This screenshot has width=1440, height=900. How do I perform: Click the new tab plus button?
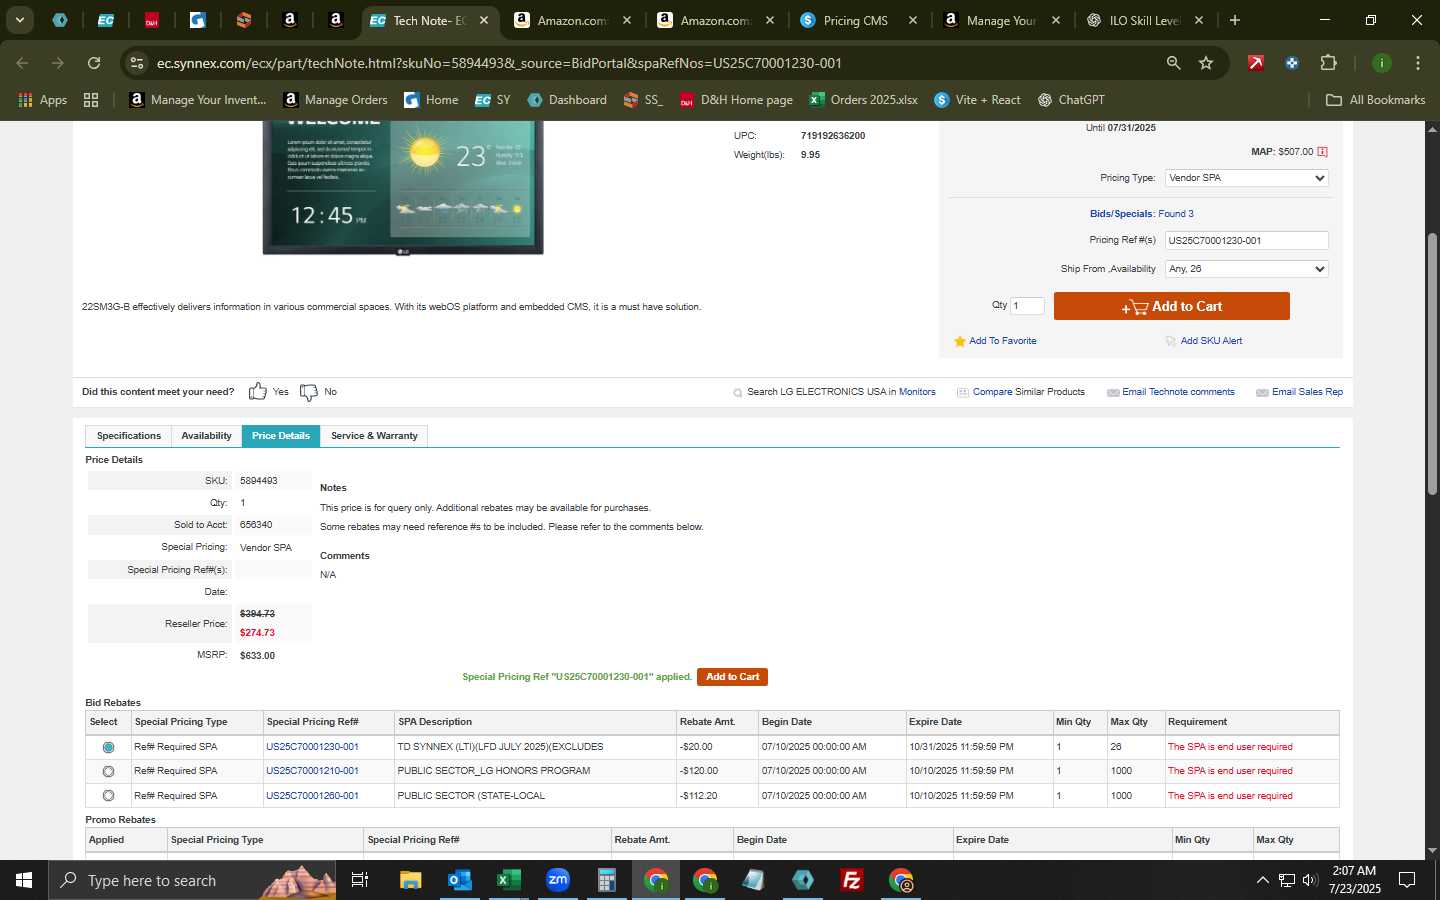click(1235, 20)
